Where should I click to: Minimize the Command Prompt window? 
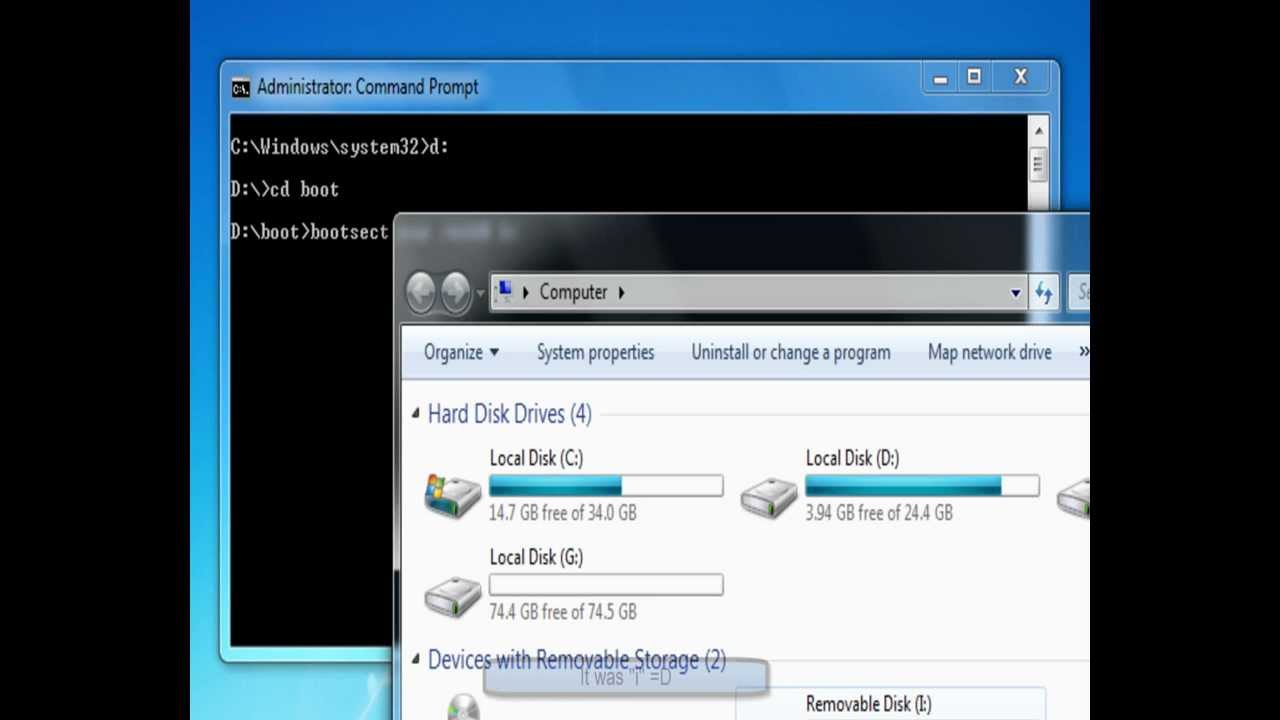(x=940, y=78)
